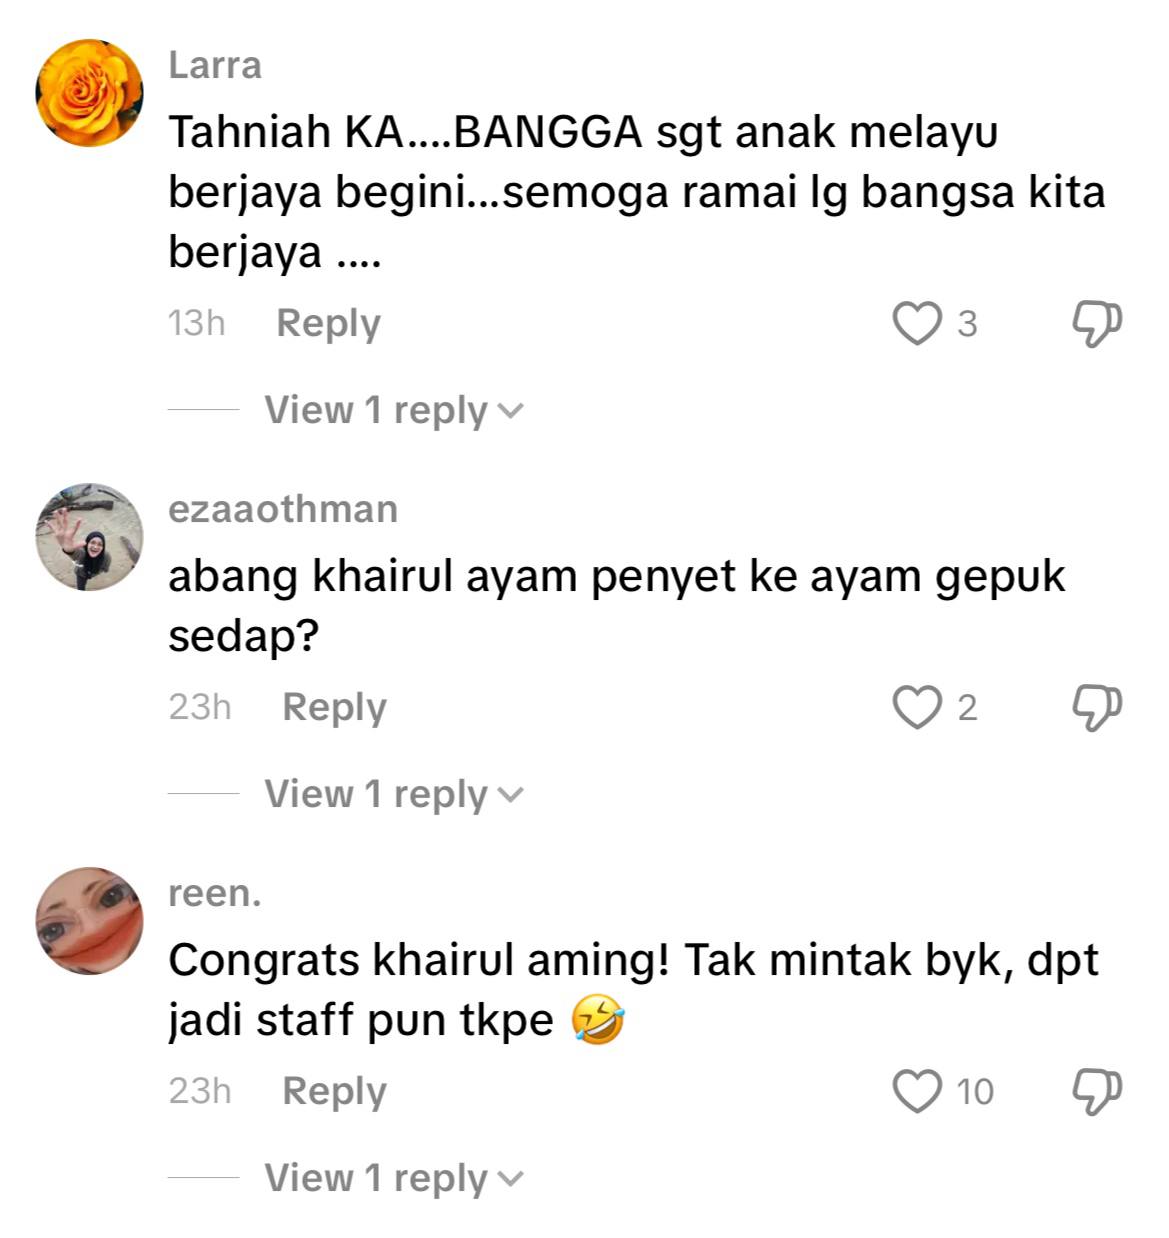Open username reen.
Image resolution: width=1169 pixels, height=1238 pixels.
coord(215,893)
